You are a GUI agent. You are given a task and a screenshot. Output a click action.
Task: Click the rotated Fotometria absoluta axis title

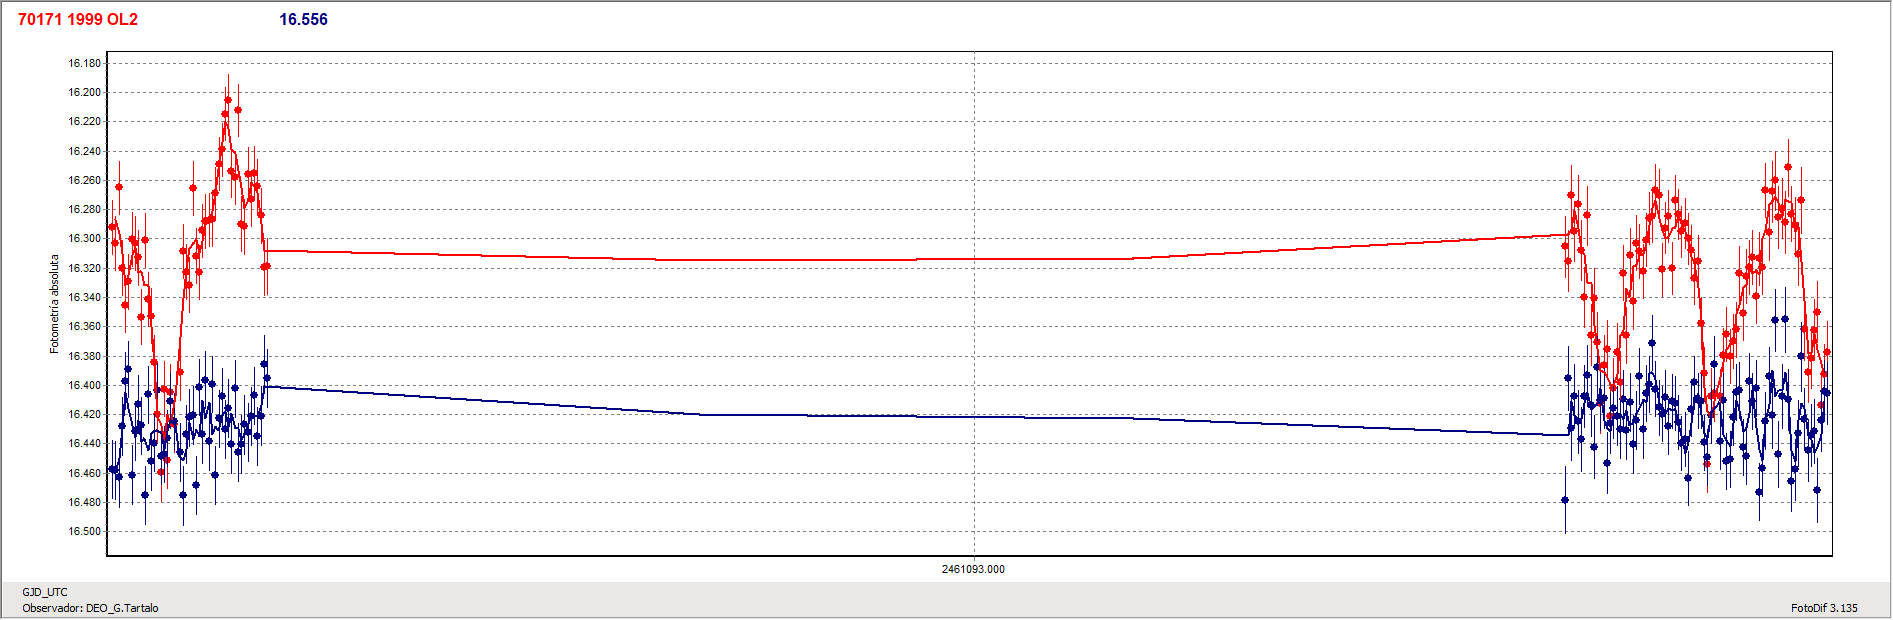pos(55,304)
